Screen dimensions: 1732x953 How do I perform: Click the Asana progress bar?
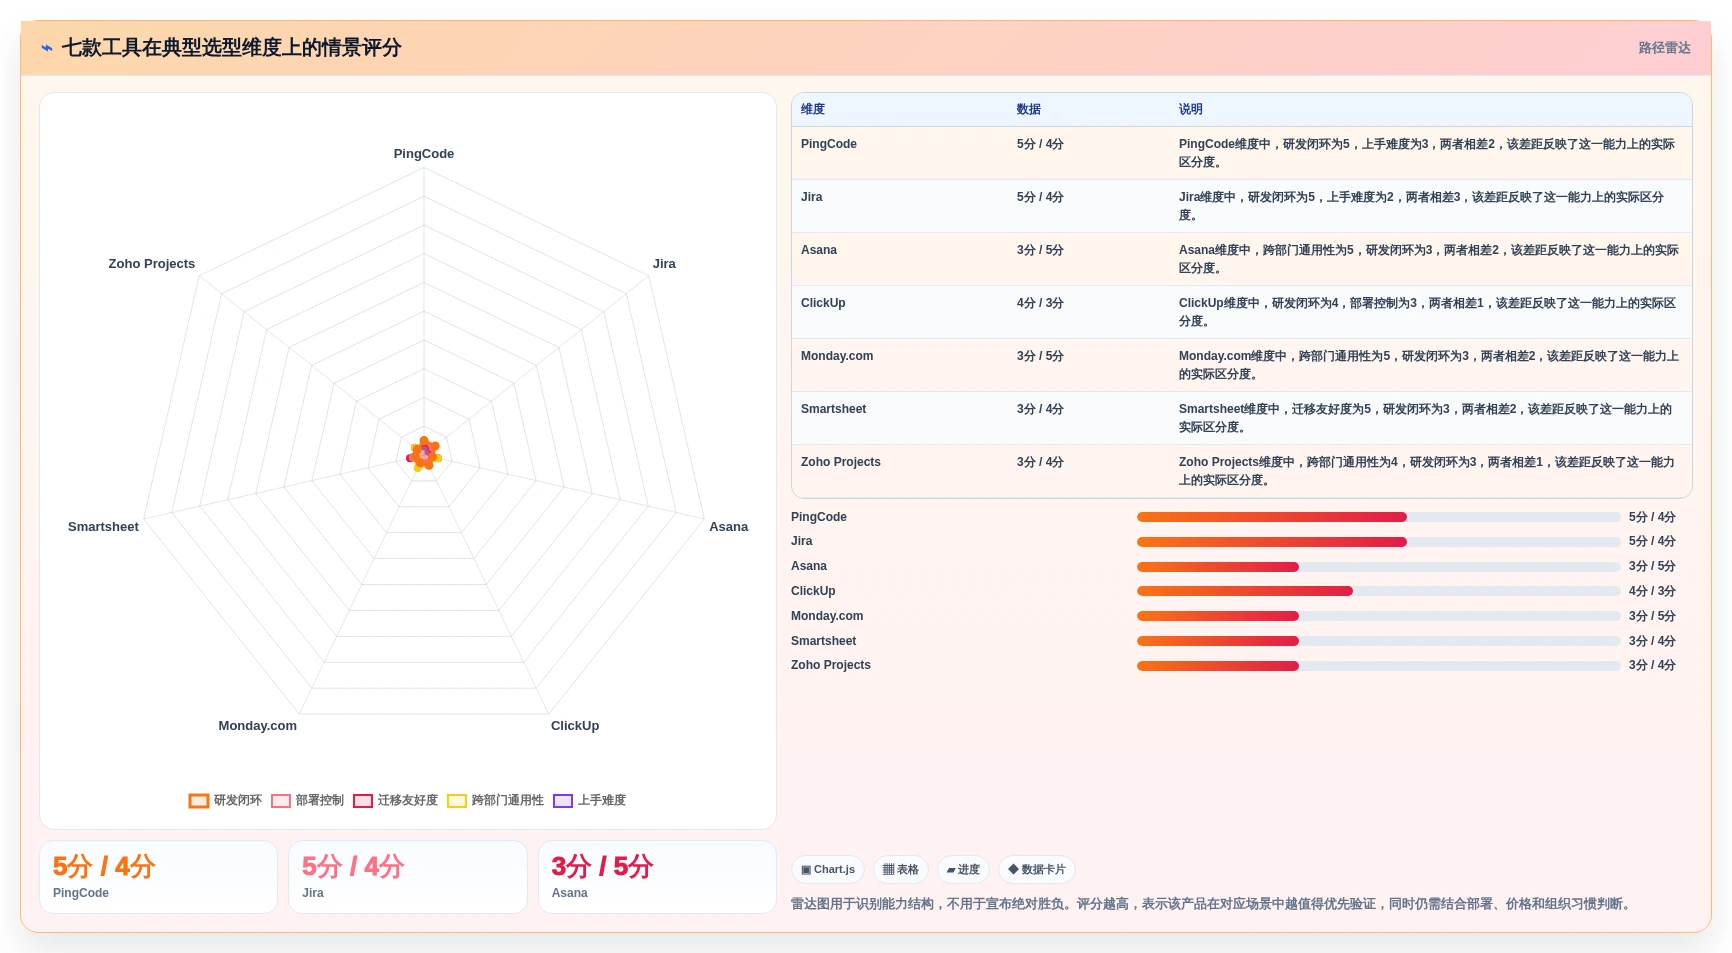pyautogui.click(x=1379, y=567)
